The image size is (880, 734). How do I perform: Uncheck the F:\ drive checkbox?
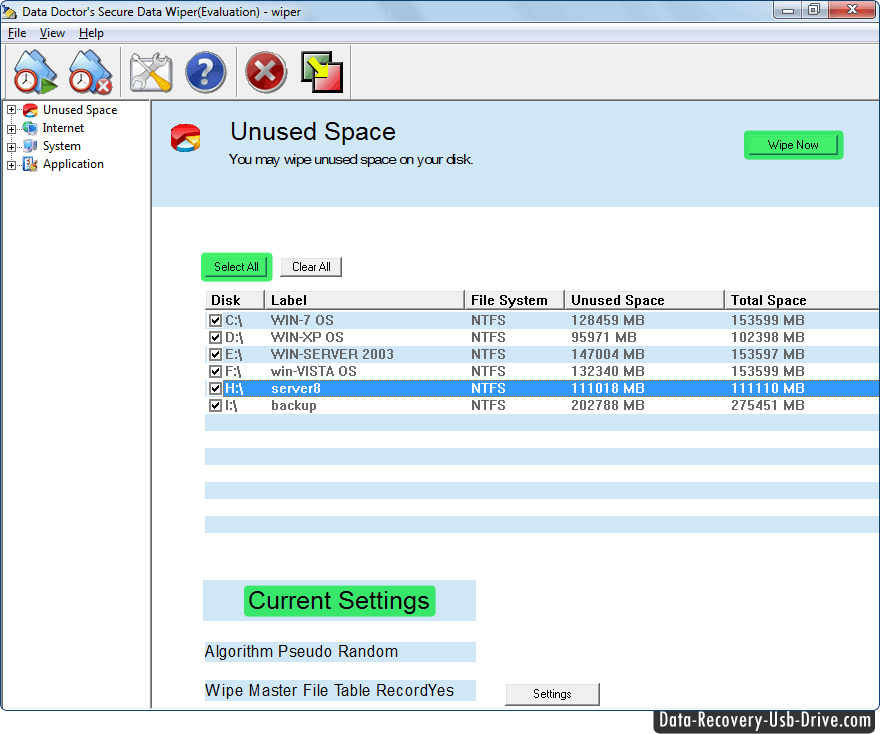pos(216,371)
